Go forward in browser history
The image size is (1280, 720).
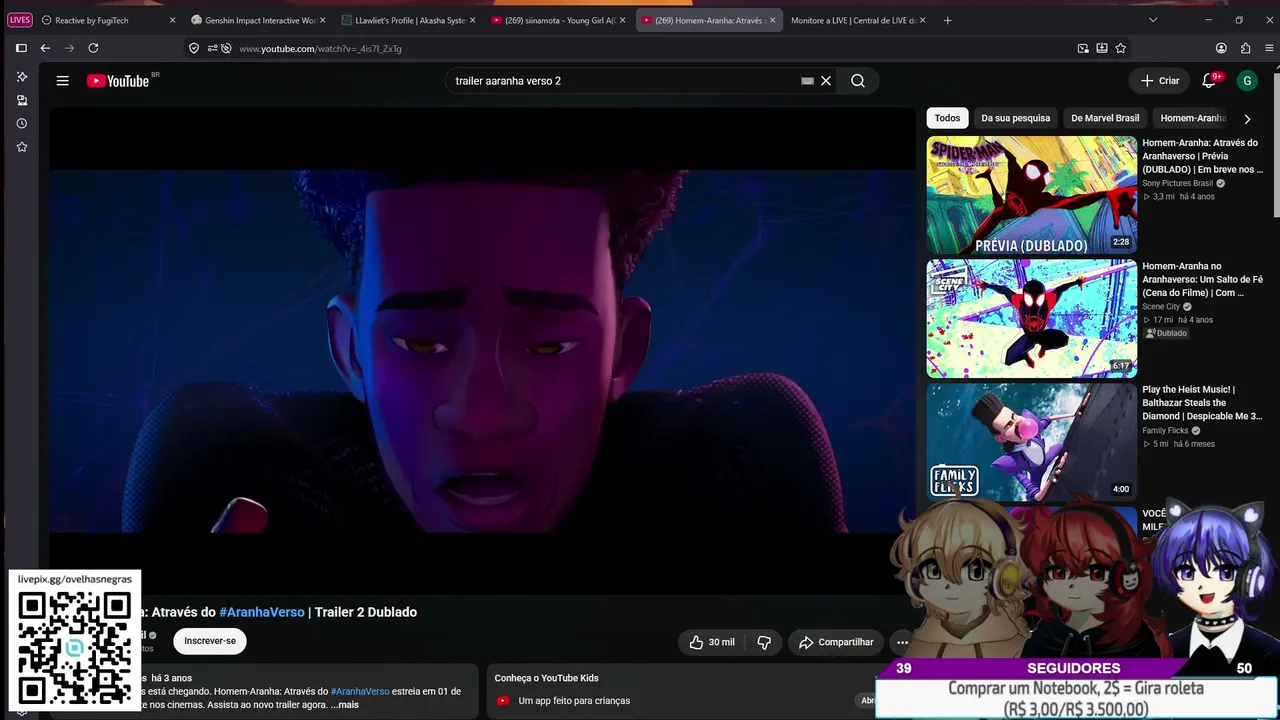pos(69,48)
